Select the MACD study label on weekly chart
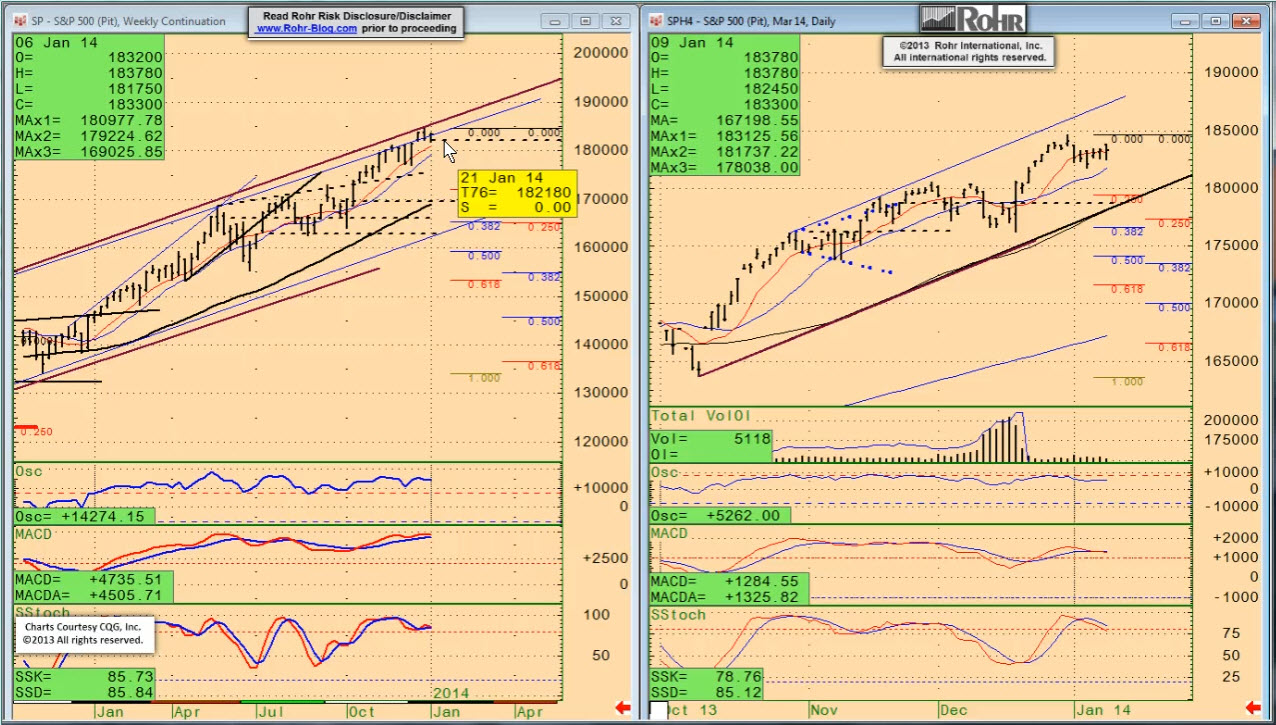 tap(33, 535)
